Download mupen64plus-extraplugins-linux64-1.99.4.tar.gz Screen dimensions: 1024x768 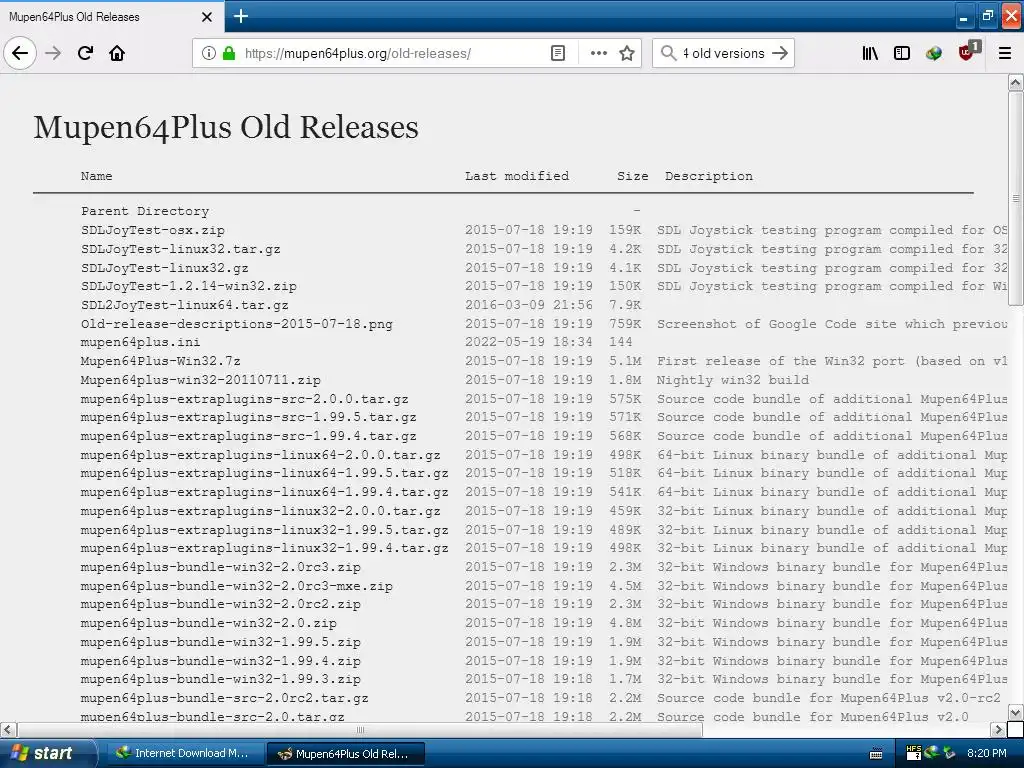[x=264, y=492]
